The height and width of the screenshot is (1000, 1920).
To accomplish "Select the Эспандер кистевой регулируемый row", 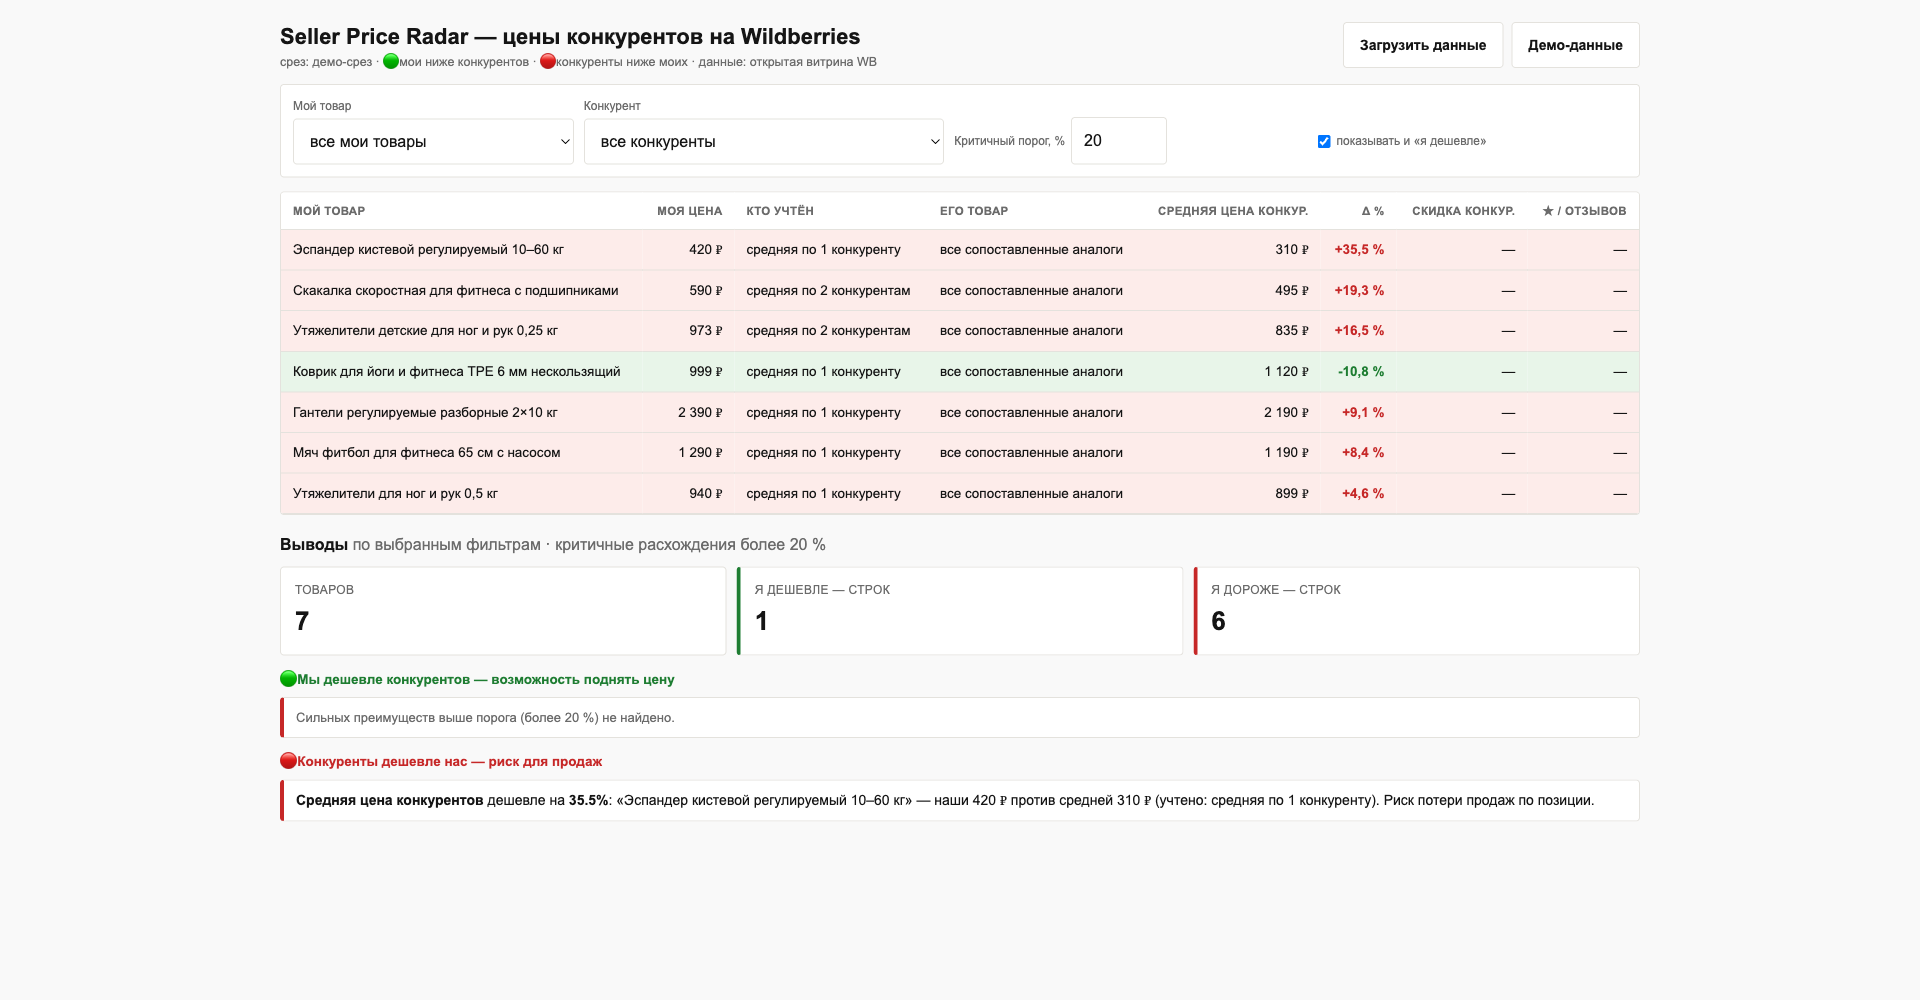I will [x=960, y=250].
